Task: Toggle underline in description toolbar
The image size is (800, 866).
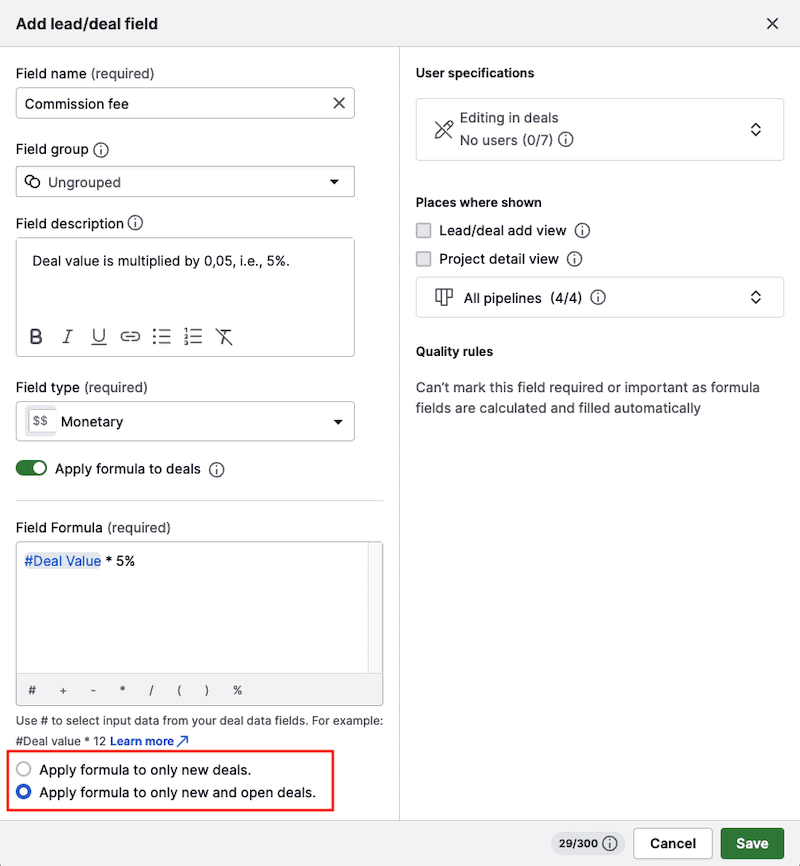Action: click(98, 337)
